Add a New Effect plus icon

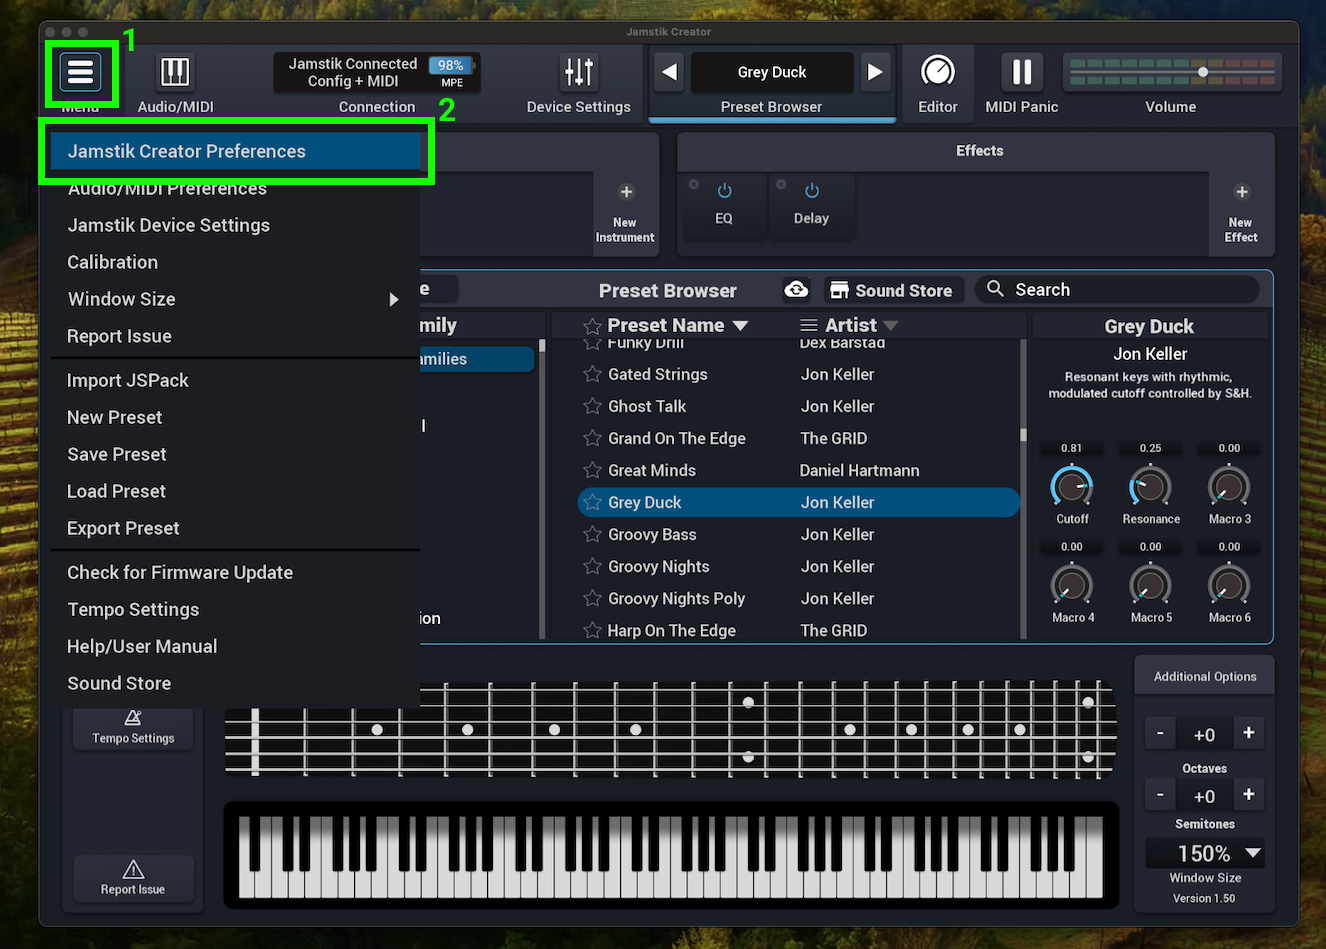click(x=1241, y=192)
